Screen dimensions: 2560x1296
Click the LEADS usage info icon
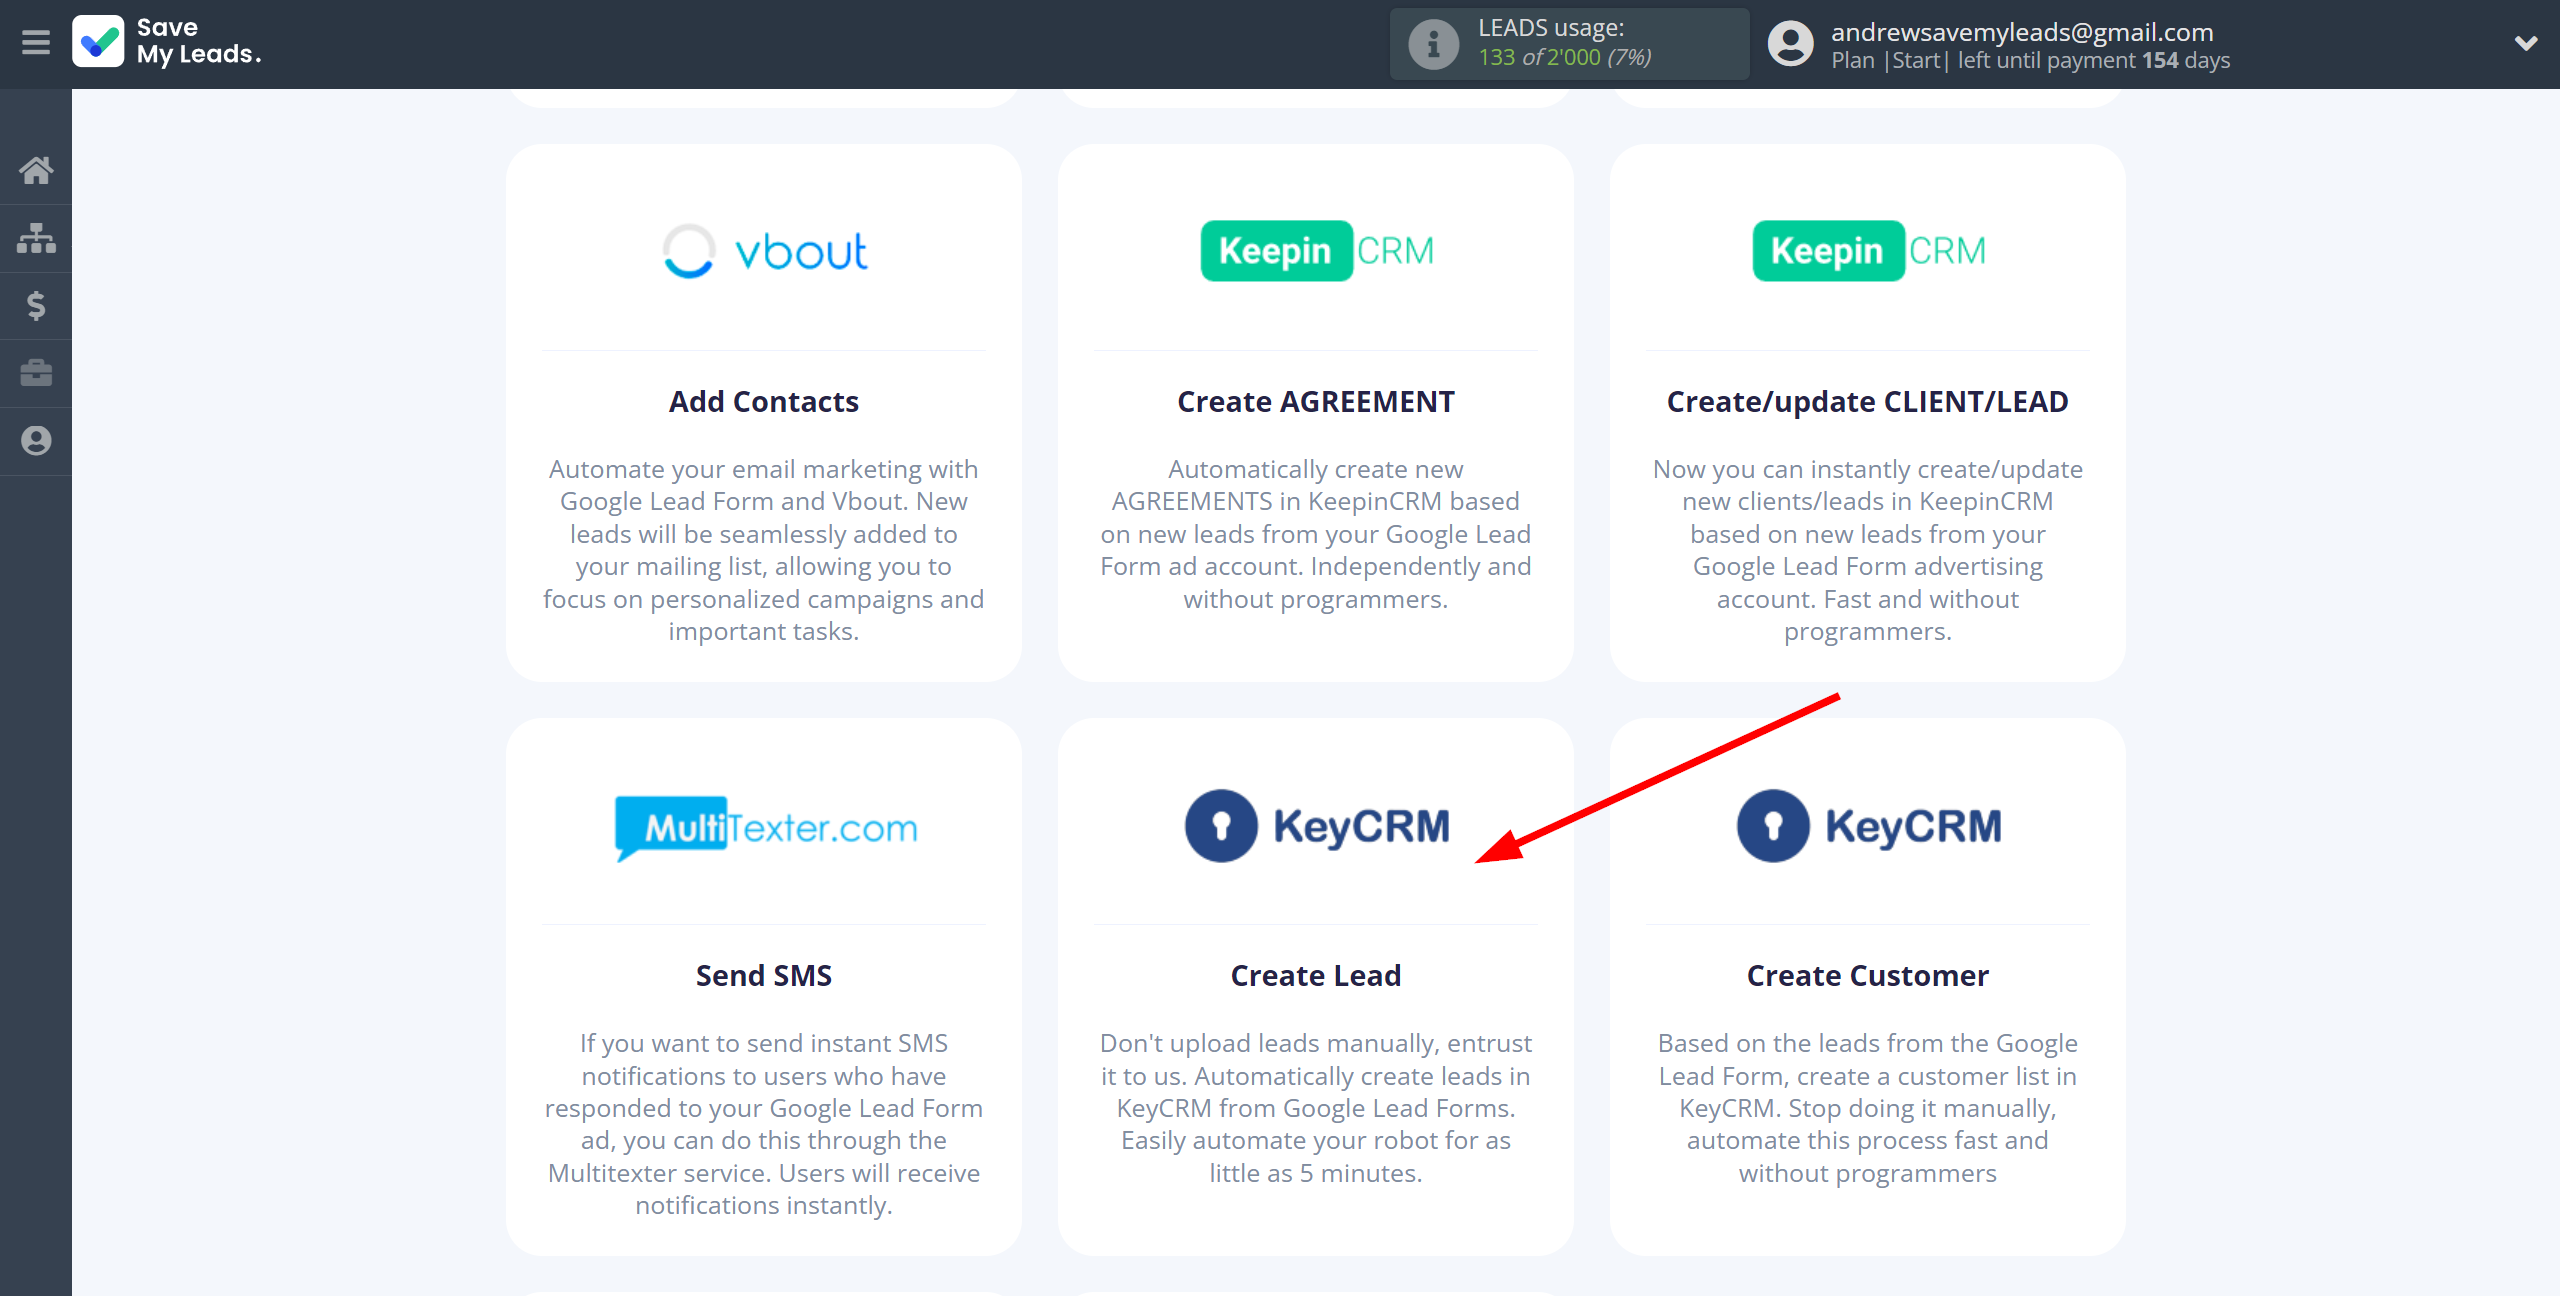point(1433,44)
